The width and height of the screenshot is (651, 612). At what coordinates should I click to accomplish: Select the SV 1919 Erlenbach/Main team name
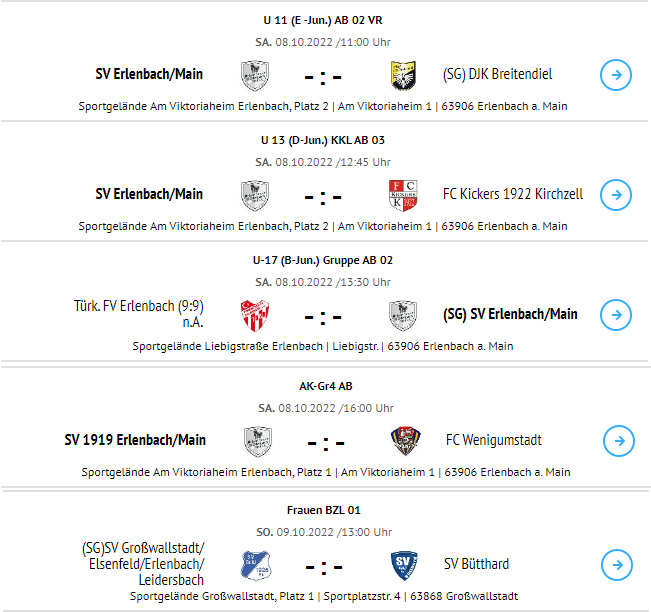click(x=135, y=440)
